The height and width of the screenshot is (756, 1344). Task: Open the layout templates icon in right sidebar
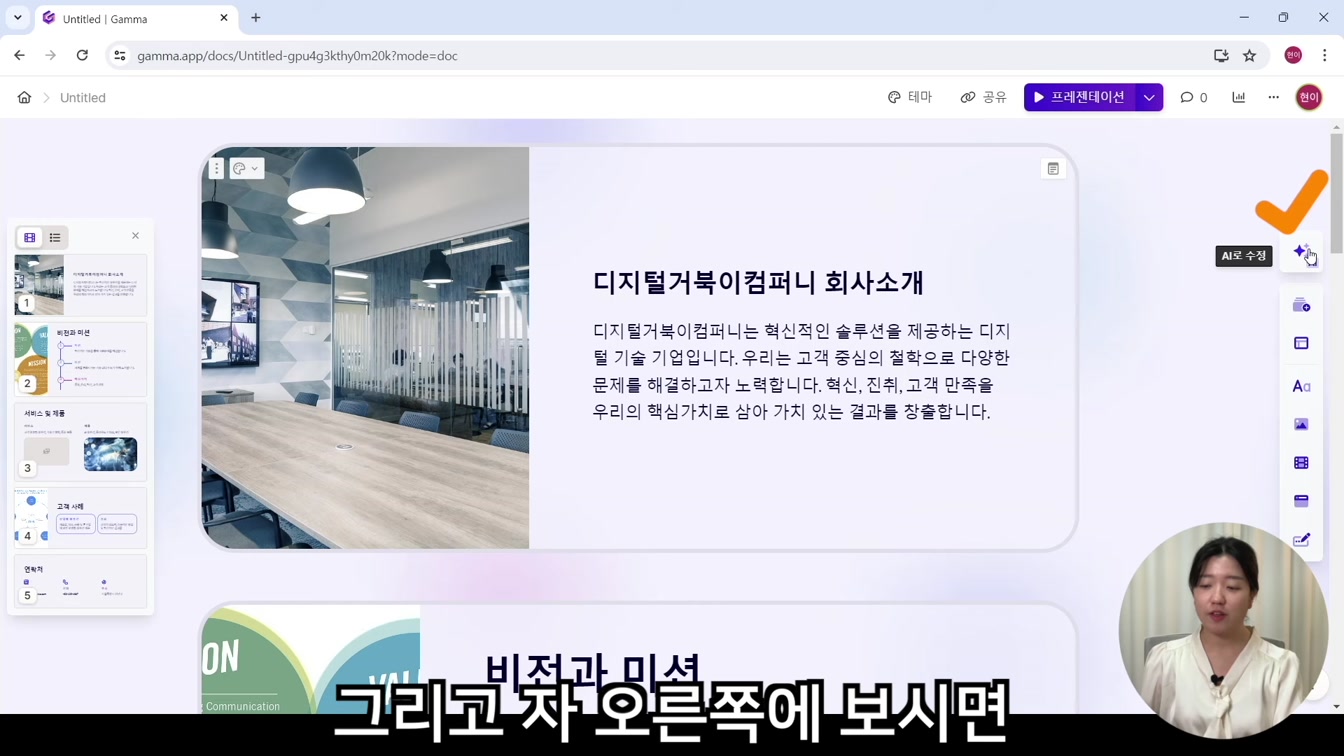(1301, 343)
